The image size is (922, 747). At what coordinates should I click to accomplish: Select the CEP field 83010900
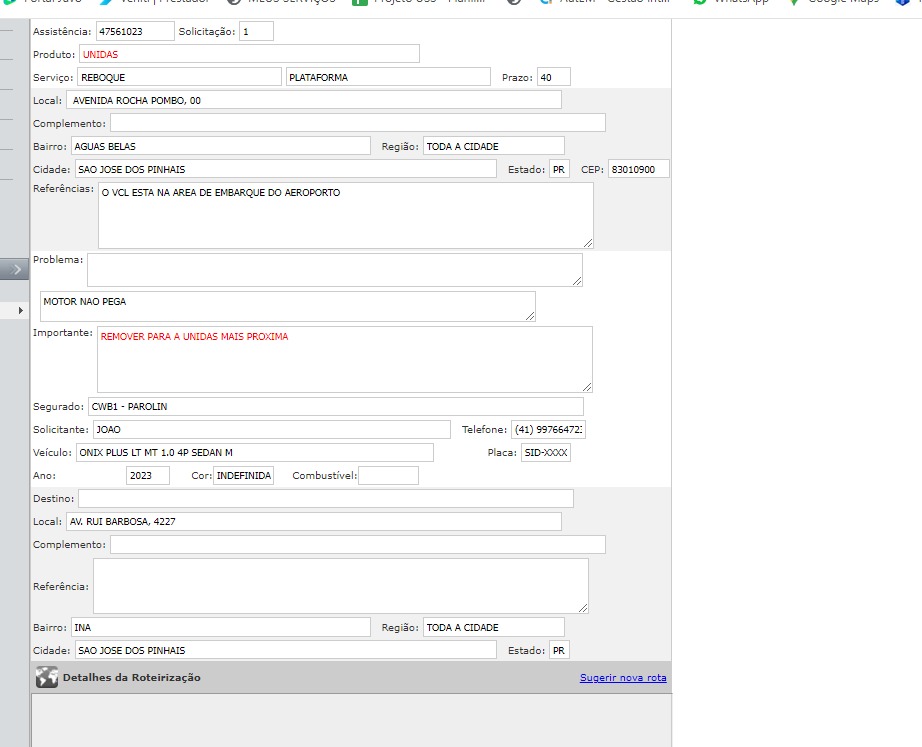tap(639, 169)
